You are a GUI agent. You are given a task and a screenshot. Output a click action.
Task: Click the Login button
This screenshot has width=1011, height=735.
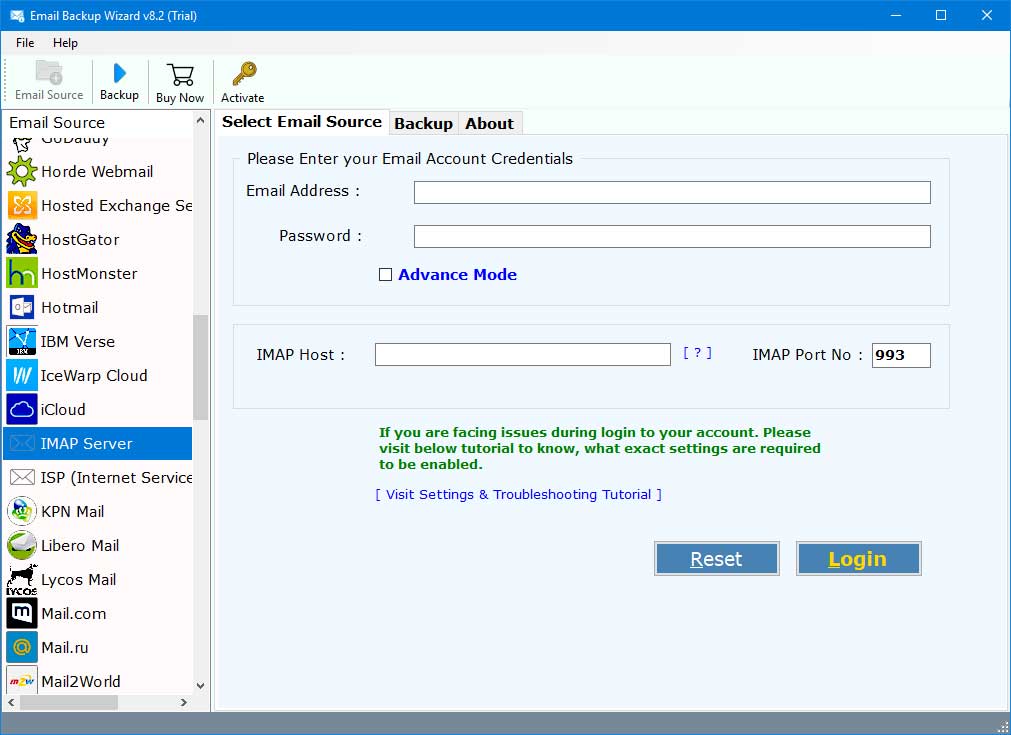pyautogui.click(x=858, y=558)
